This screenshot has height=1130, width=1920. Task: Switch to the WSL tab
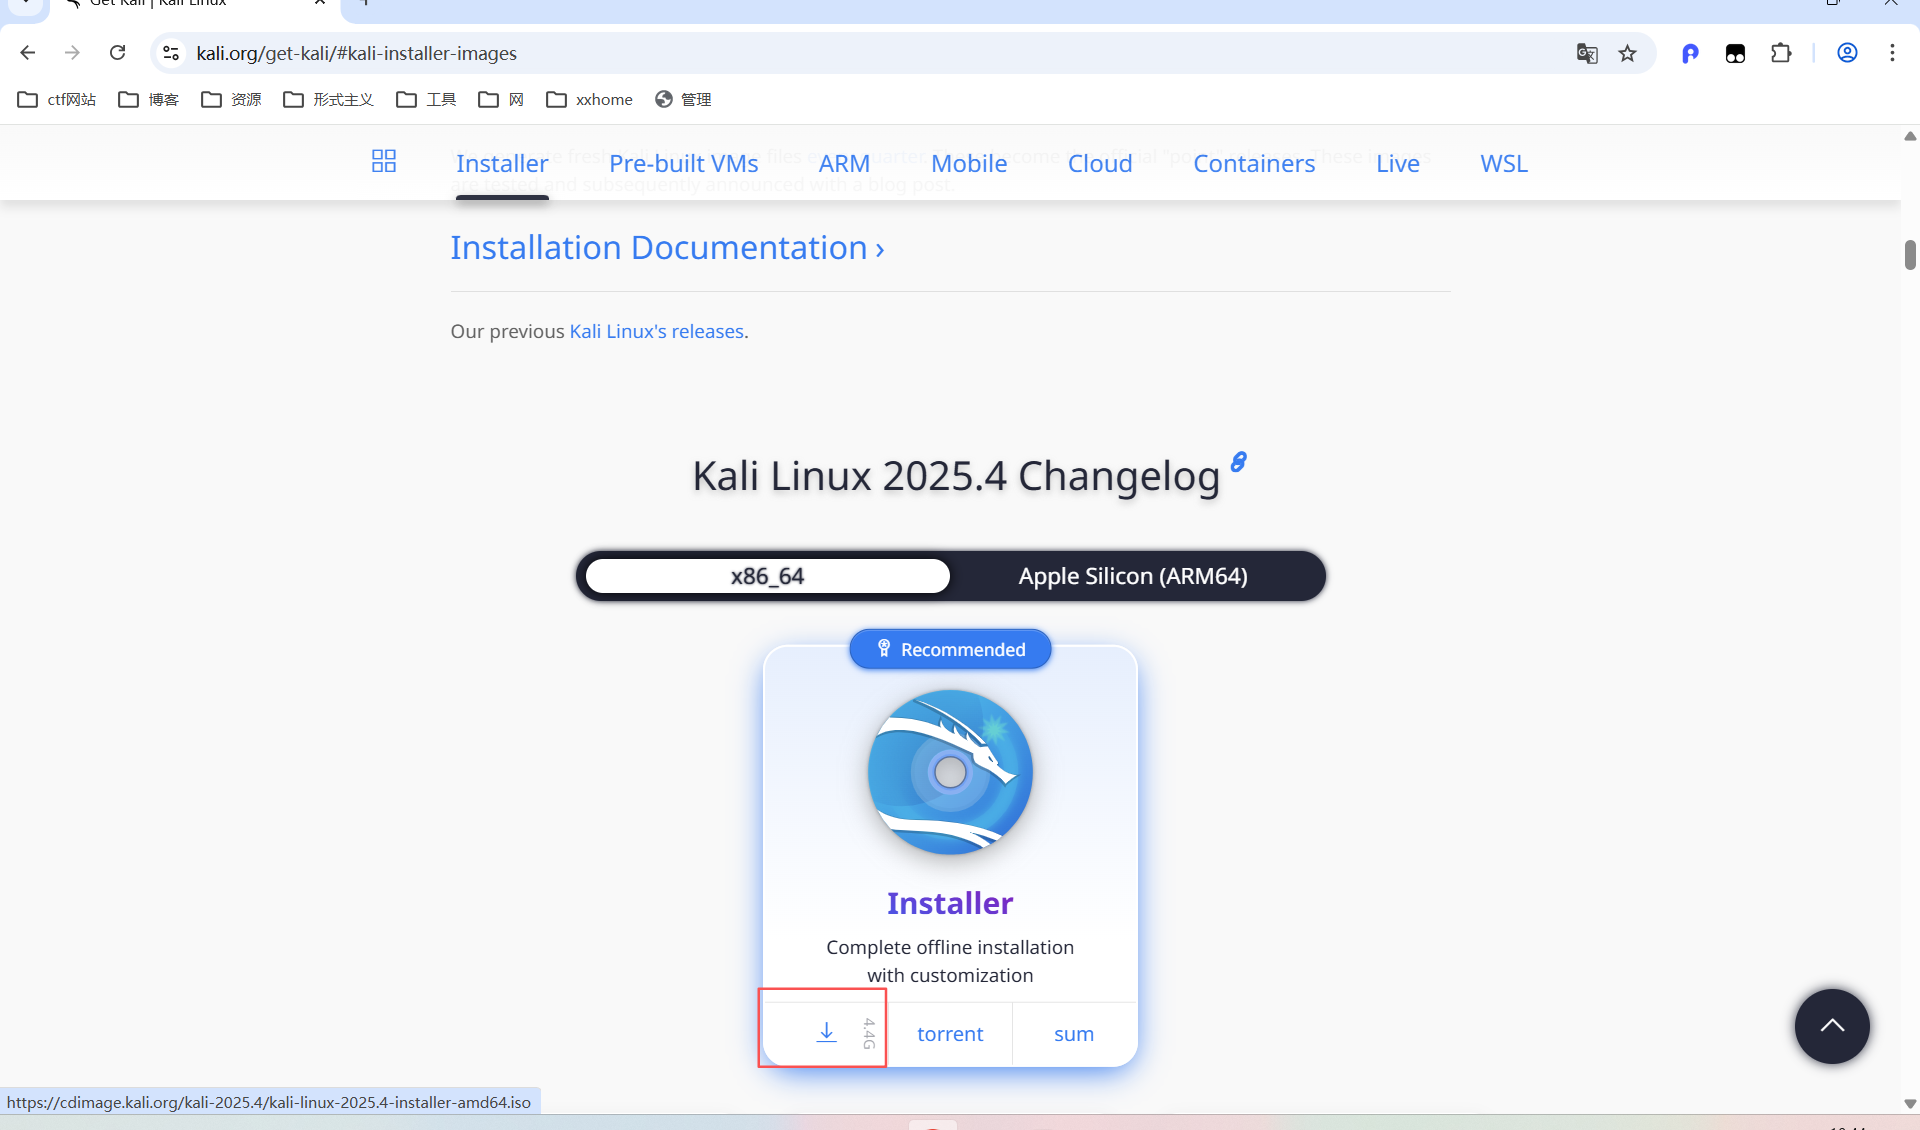1504,163
